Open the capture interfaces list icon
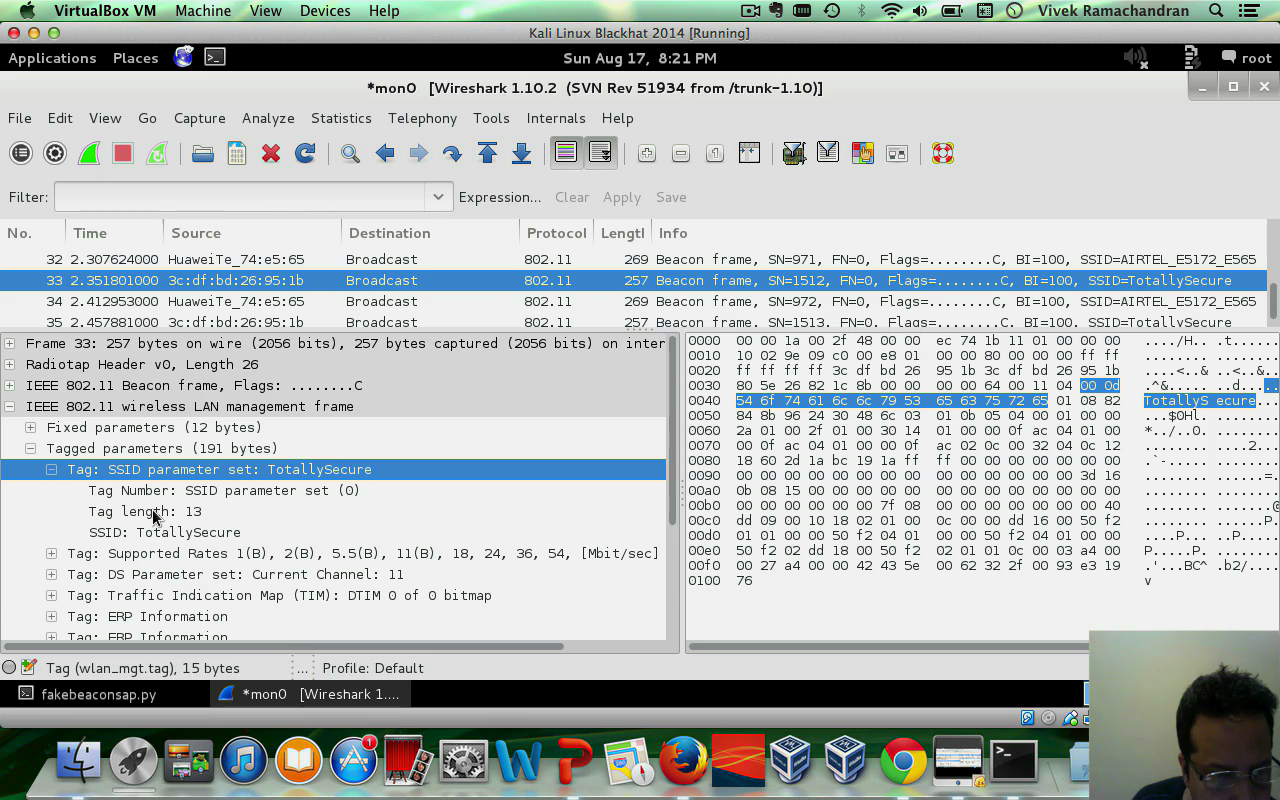The width and height of the screenshot is (1280, 800). [x=21, y=153]
